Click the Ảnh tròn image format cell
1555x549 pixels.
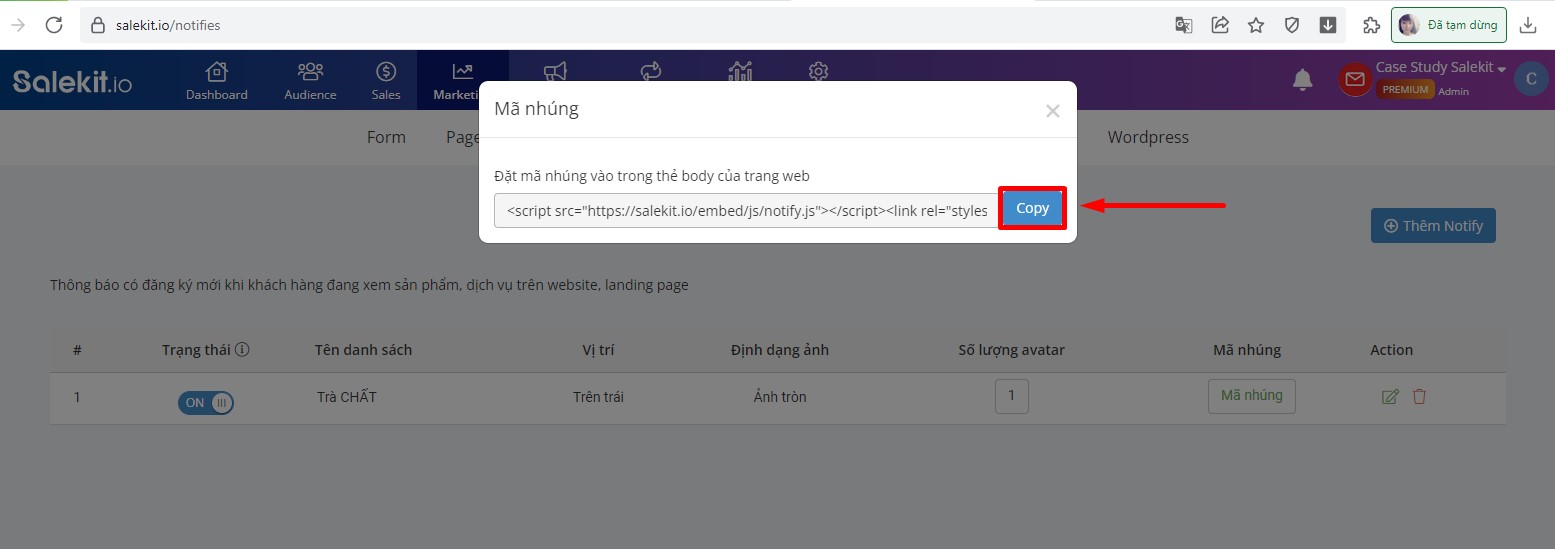[x=780, y=397]
